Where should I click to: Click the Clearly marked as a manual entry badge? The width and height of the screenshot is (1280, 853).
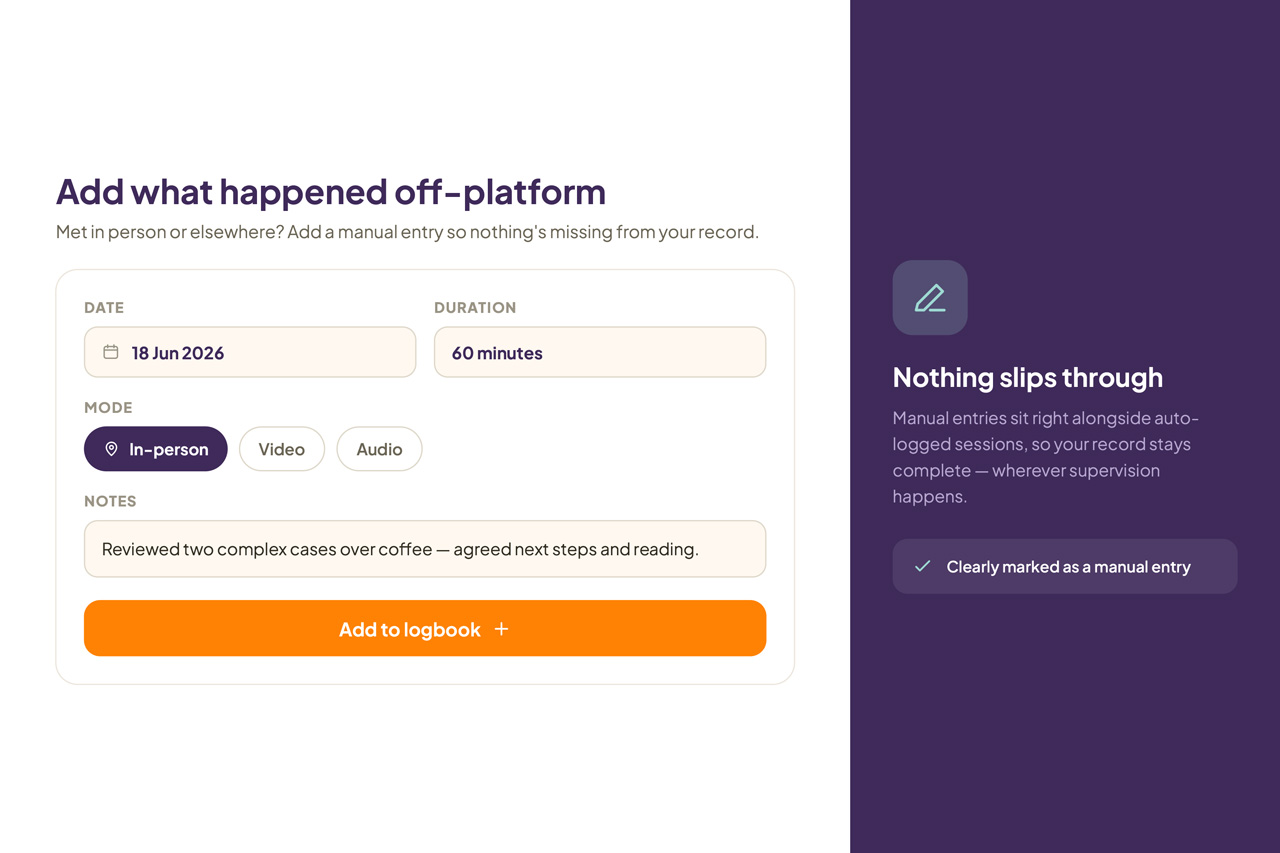(x=1065, y=566)
